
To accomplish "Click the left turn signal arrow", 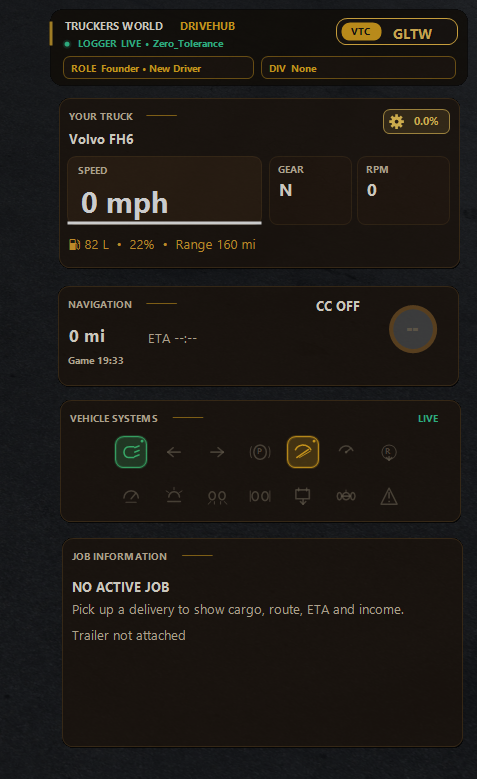I will pos(174,452).
